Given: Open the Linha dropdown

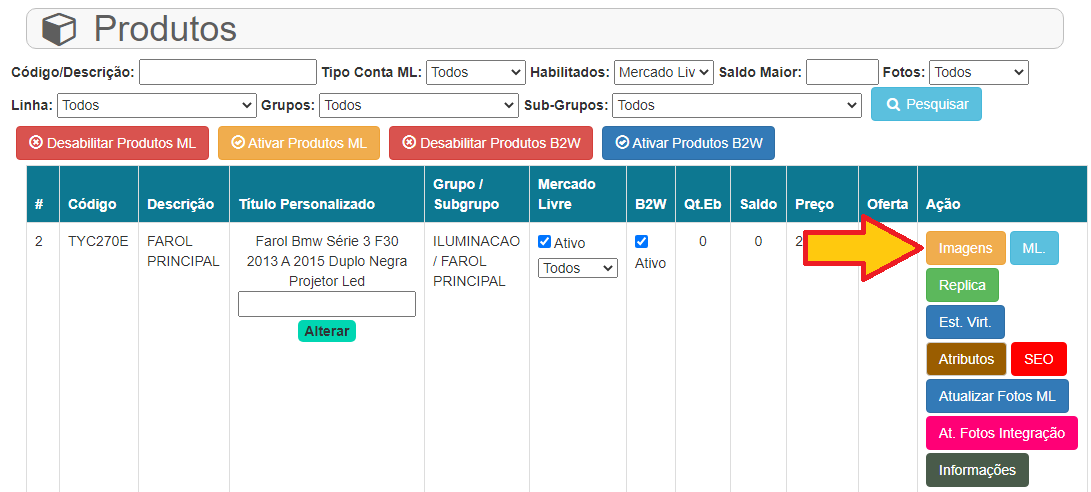Looking at the screenshot, I should (x=157, y=105).
